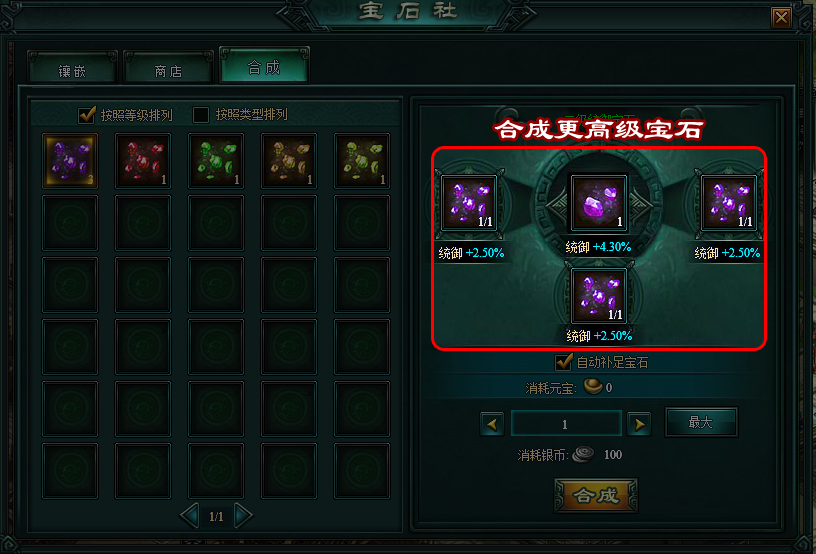816x554 pixels.
Task: Toggle 按照等级排列 sort checkbox
Action: click(86, 114)
